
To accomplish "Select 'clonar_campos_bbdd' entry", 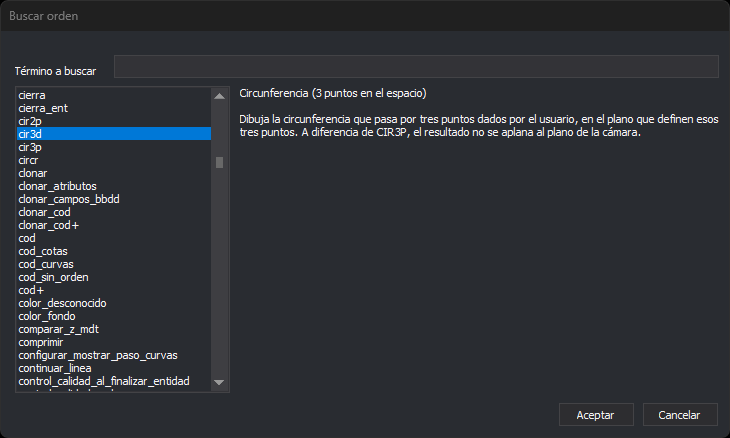I will tap(114, 199).
